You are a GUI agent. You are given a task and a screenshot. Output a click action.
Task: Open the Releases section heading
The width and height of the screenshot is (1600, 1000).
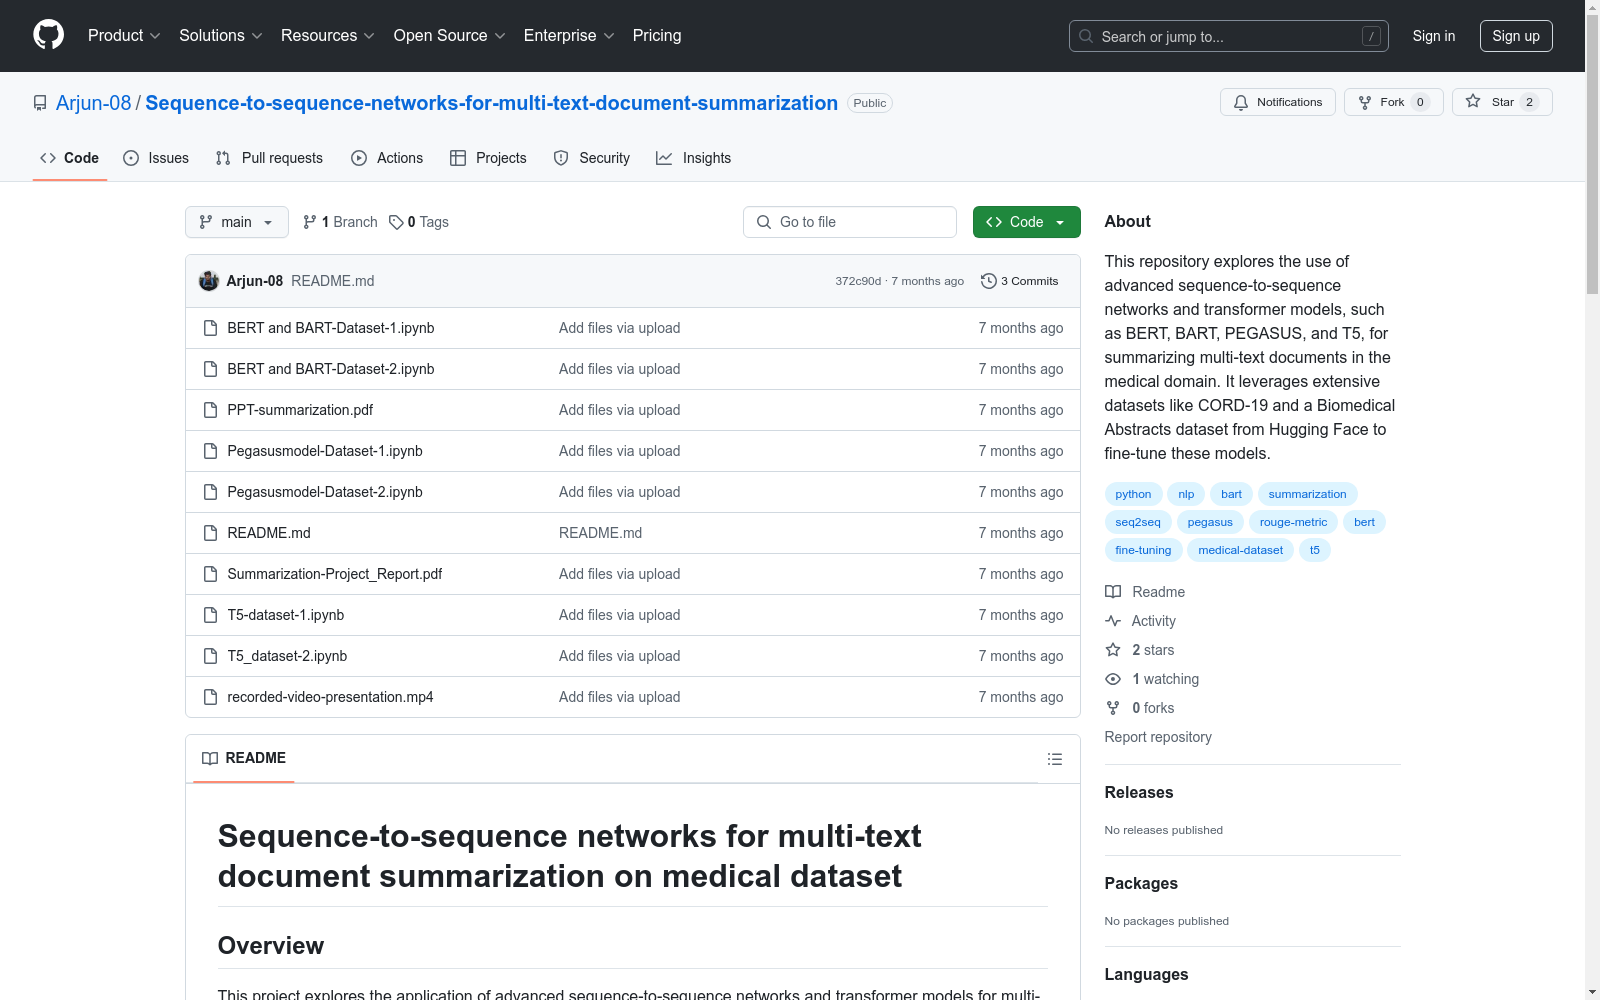[1139, 792]
